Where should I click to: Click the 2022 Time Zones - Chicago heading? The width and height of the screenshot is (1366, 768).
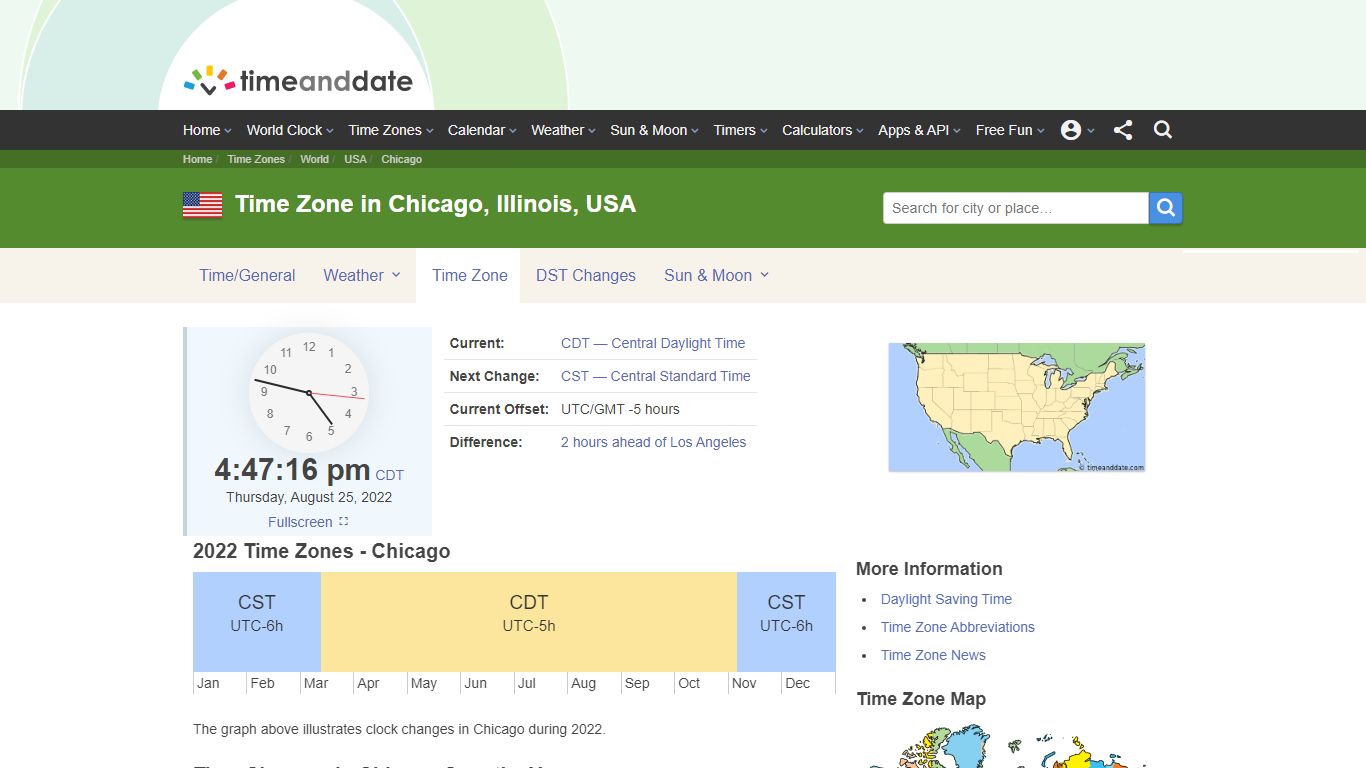point(321,551)
